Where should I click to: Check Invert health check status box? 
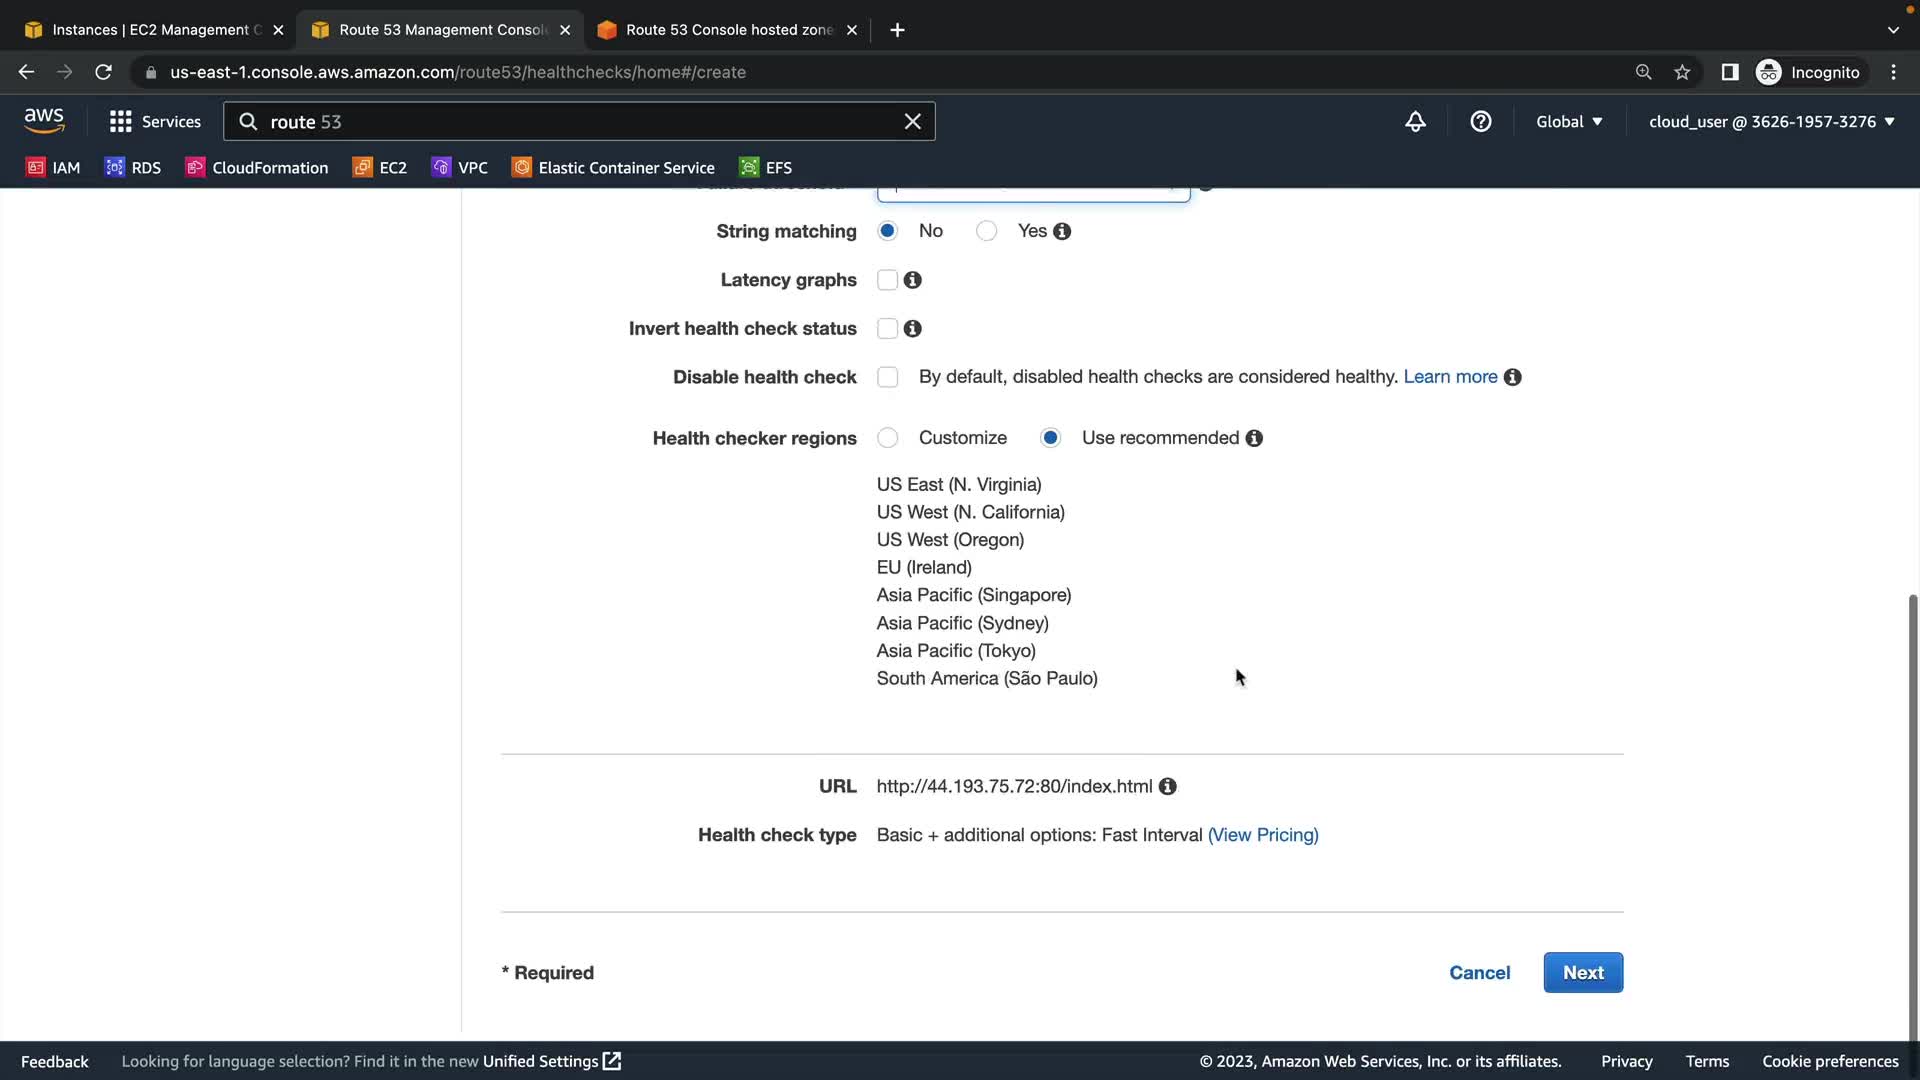pyautogui.click(x=887, y=329)
